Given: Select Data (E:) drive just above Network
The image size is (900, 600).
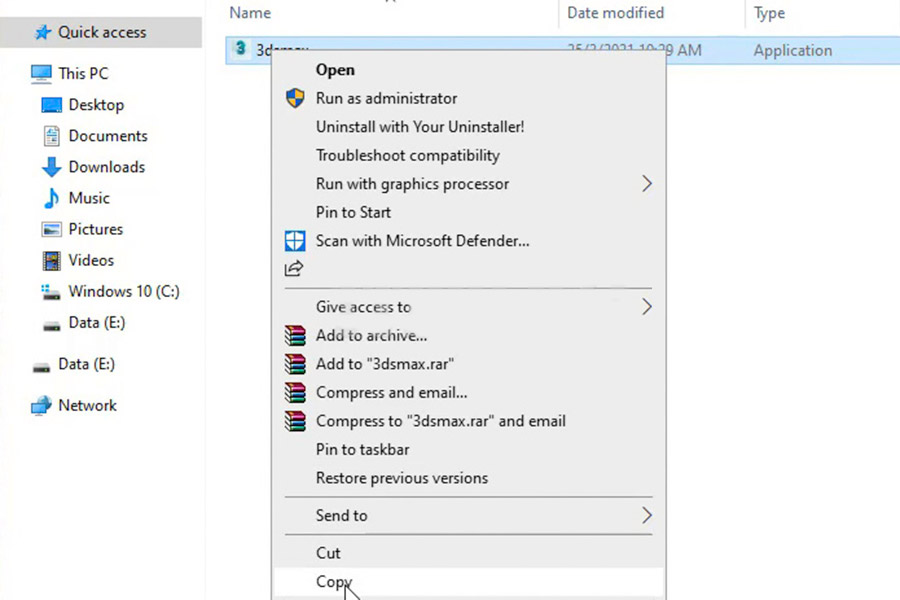Looking at the screenshot, I should [41, 367].
